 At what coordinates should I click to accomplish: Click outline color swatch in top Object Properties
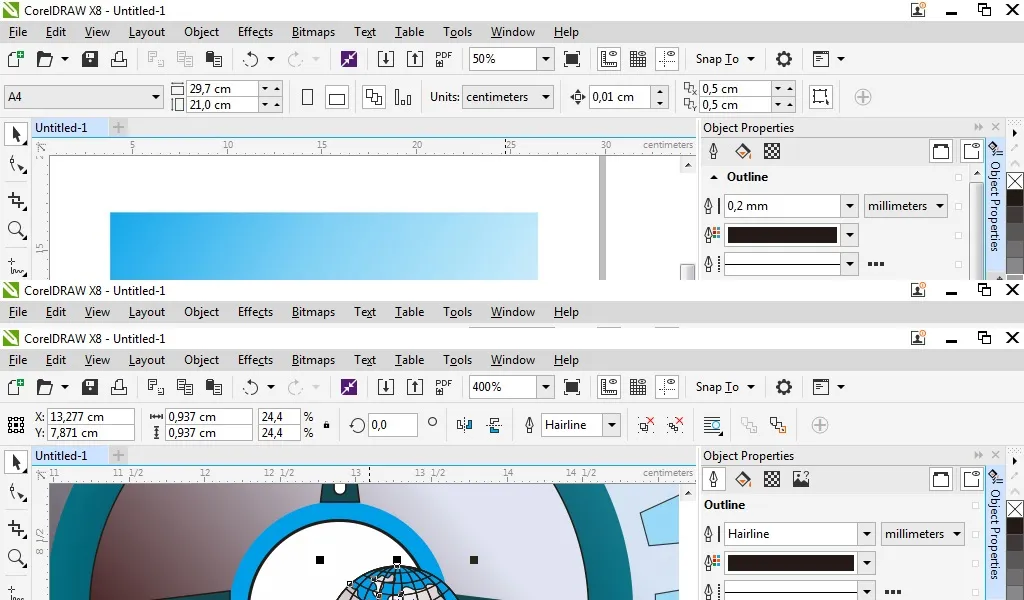click(x=782, y=235)
